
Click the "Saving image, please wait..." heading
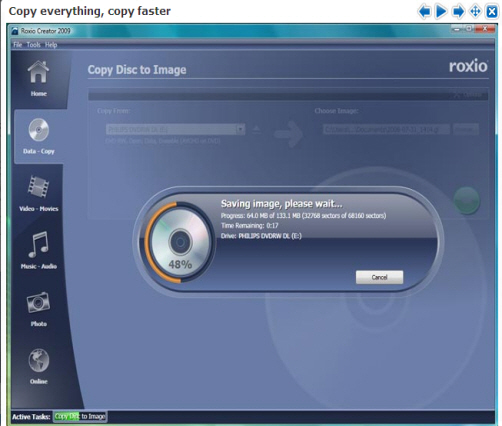pyautogui.click(x=282, y=204)
